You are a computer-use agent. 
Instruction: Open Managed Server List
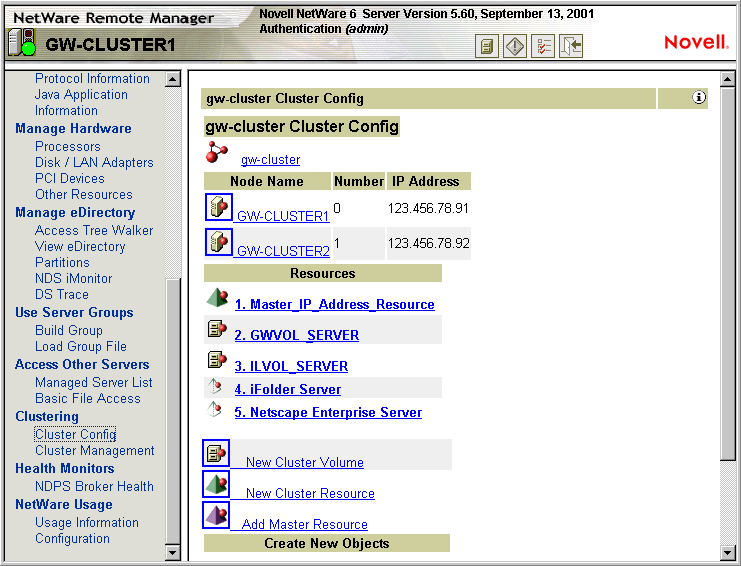(94, 383)
